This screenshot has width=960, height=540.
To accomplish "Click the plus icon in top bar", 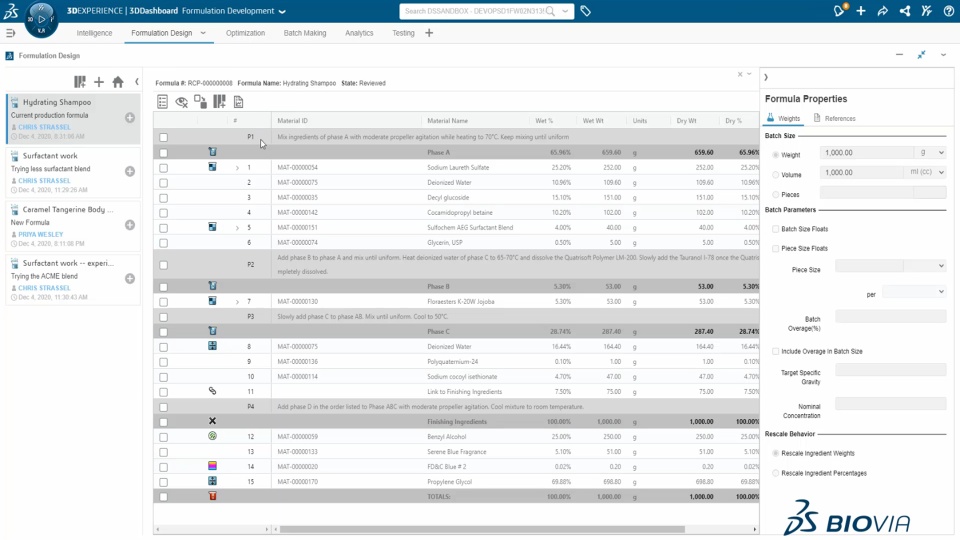I will coord(861,11).
